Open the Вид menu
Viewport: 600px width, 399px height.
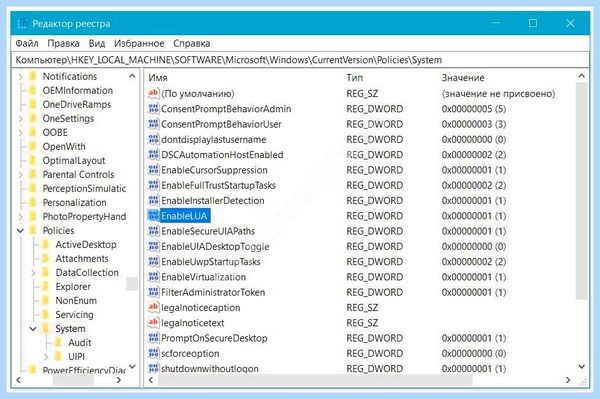97,44
